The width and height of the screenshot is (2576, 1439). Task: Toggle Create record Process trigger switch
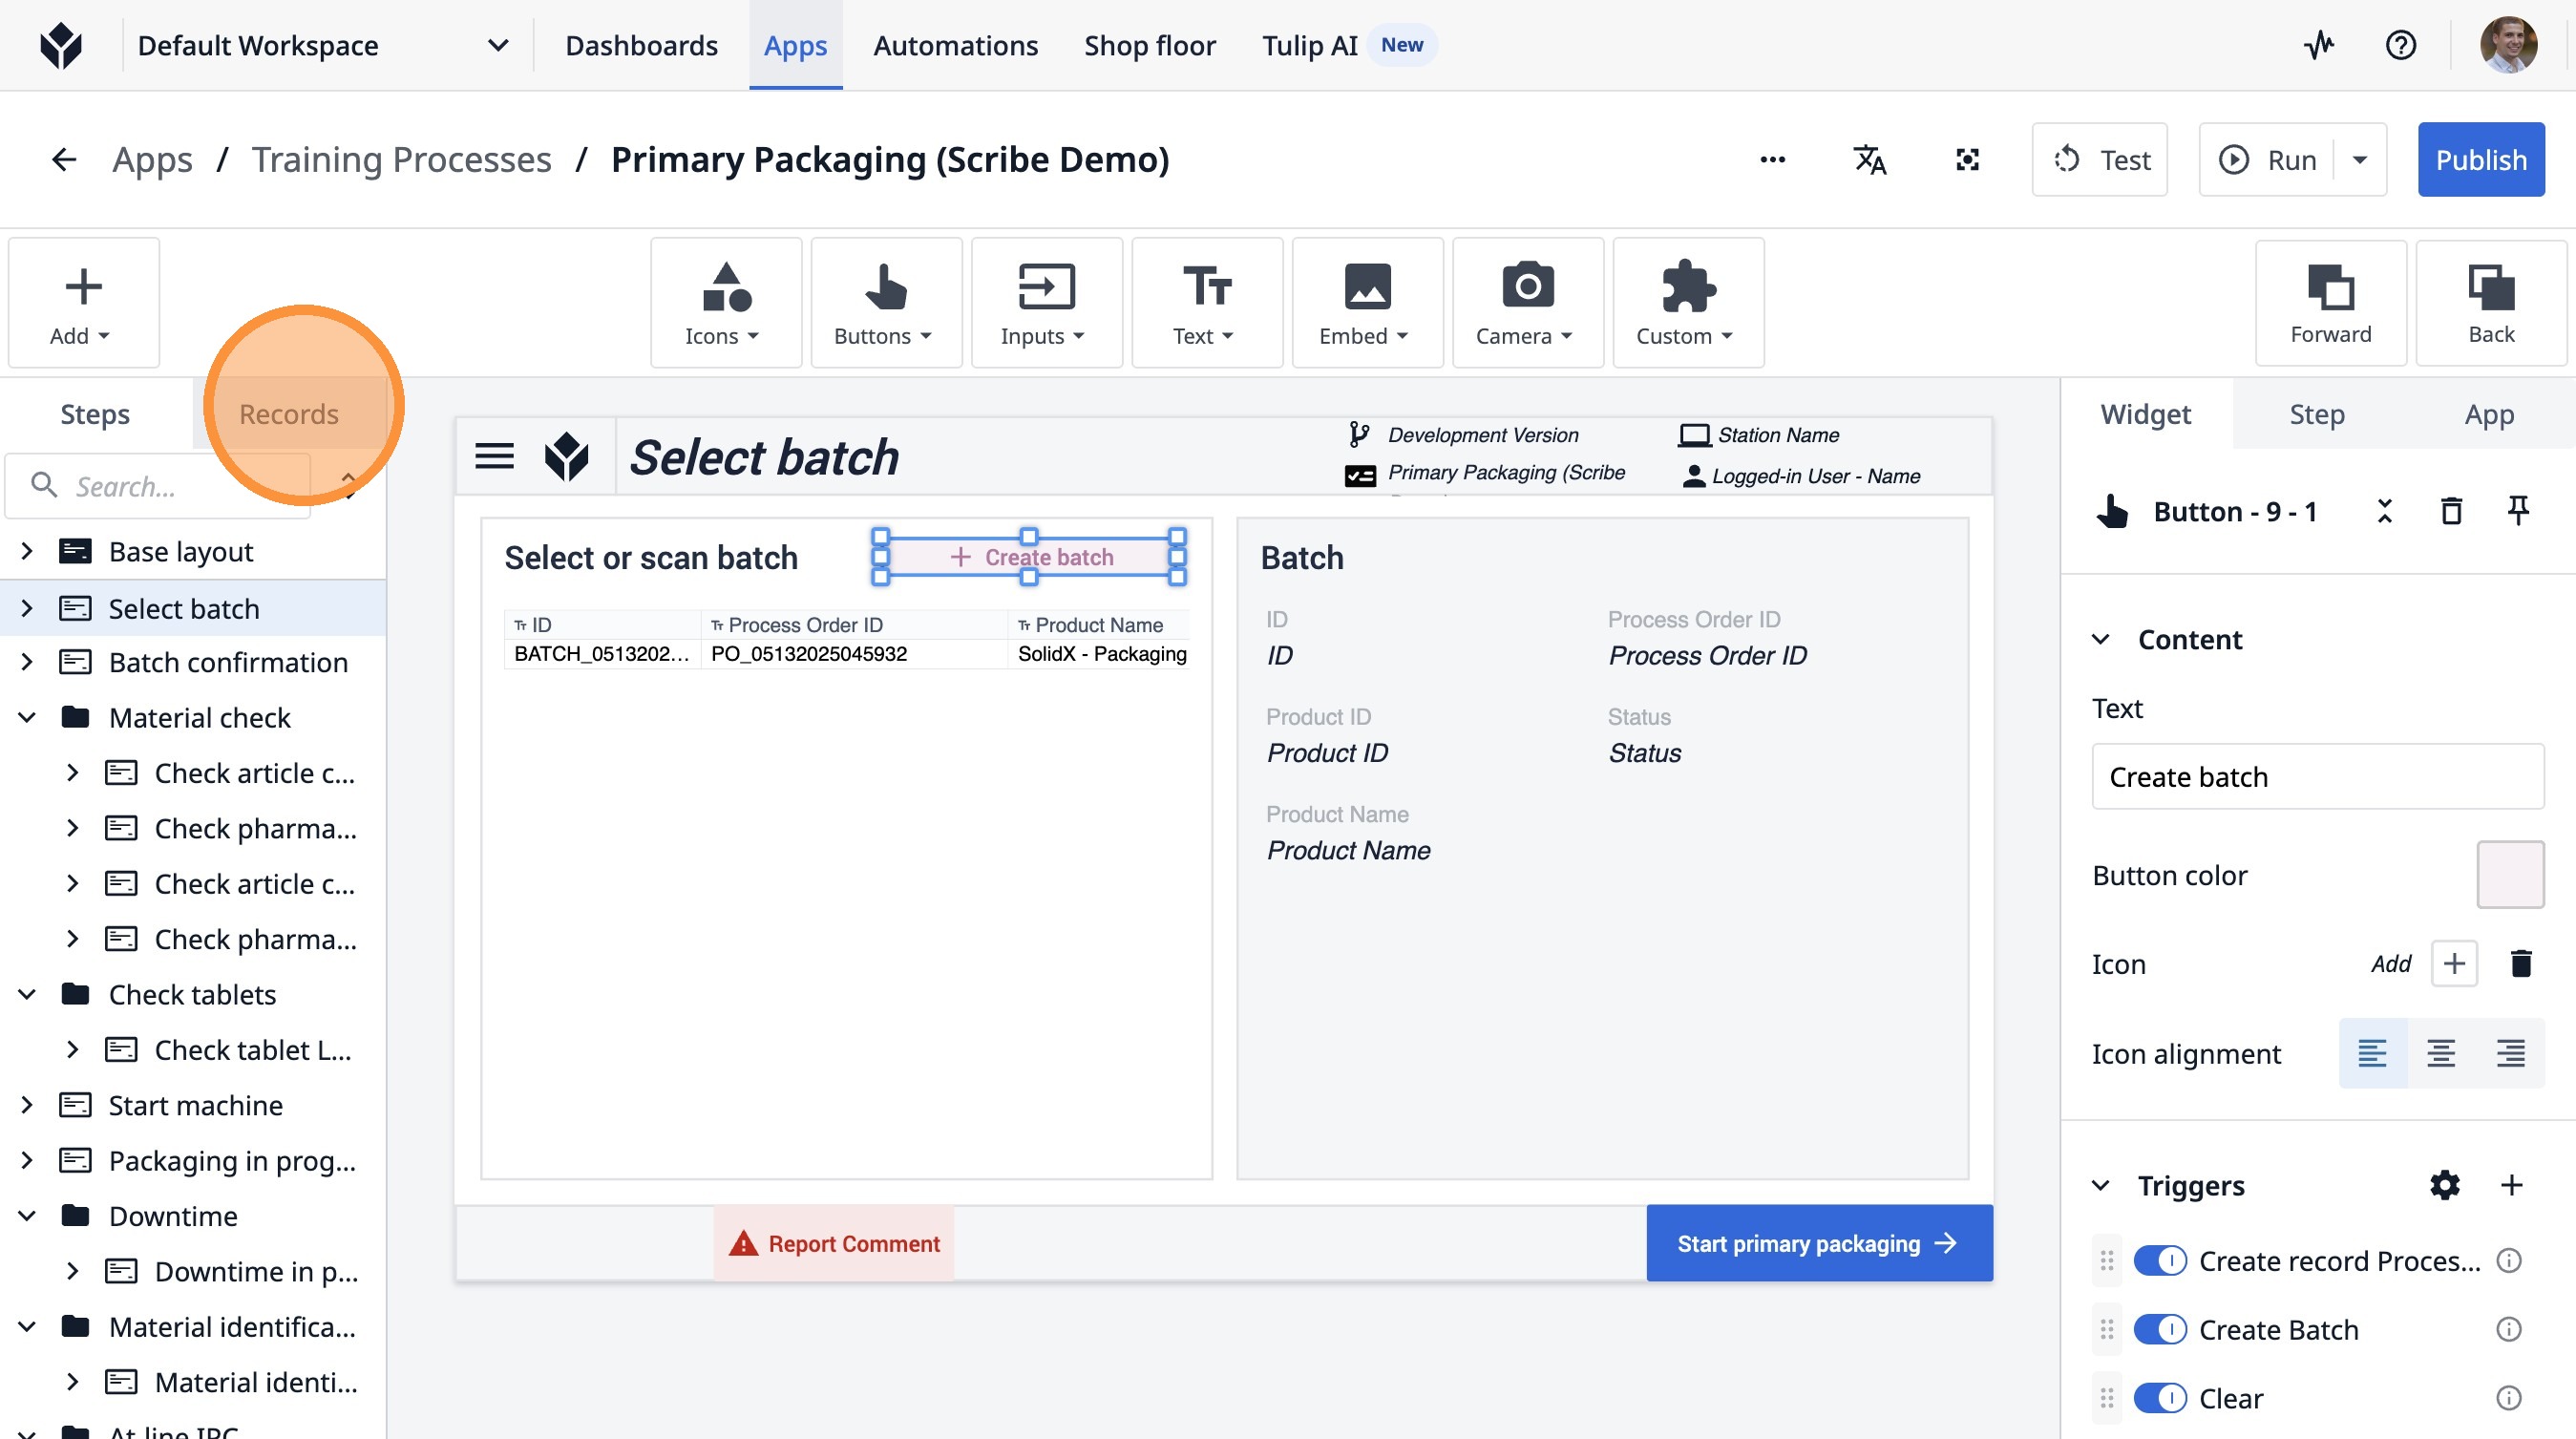point(2159,1260)
